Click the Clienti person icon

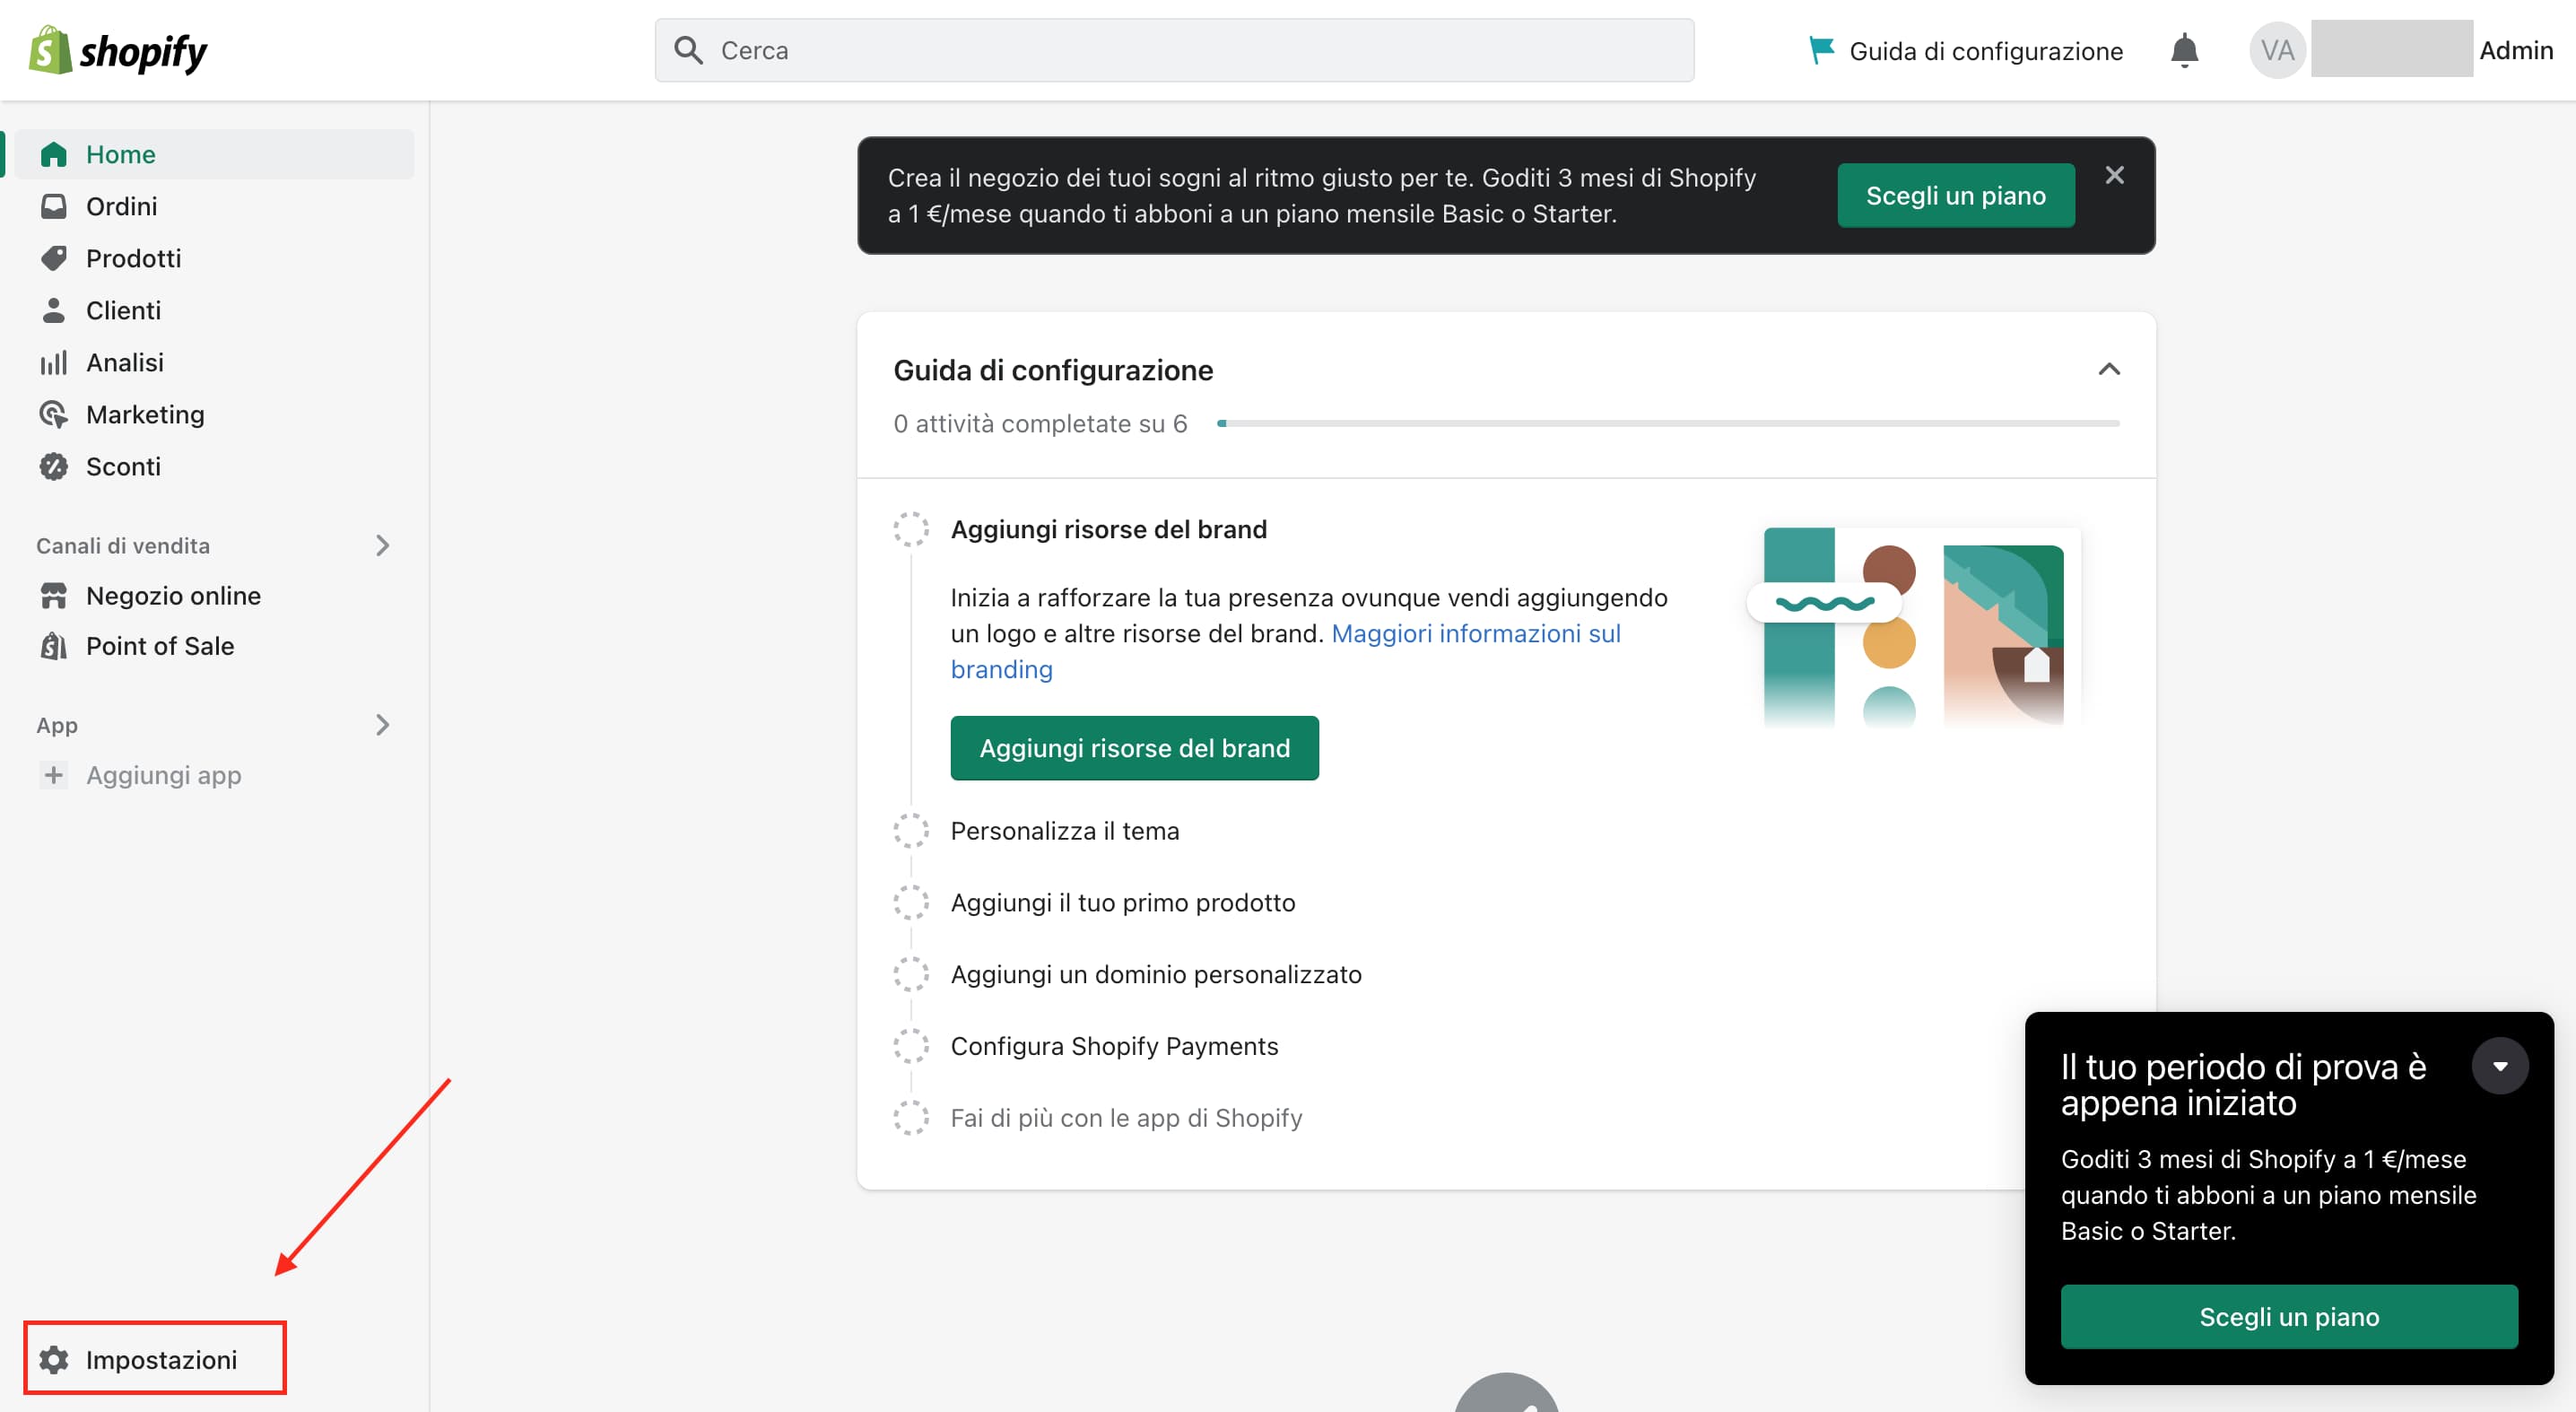(53, 310)
